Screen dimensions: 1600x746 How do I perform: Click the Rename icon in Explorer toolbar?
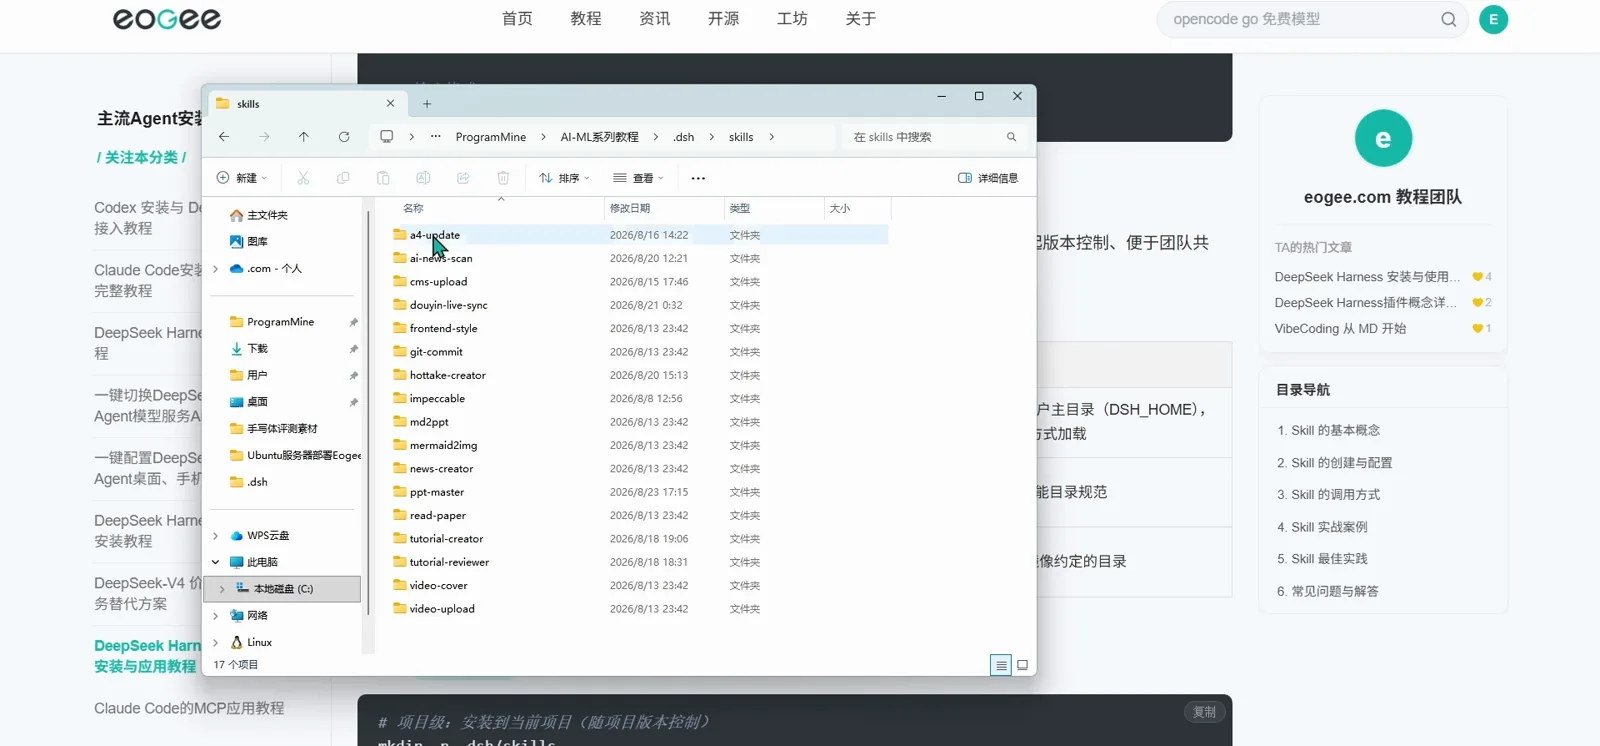tap(423, 178)
